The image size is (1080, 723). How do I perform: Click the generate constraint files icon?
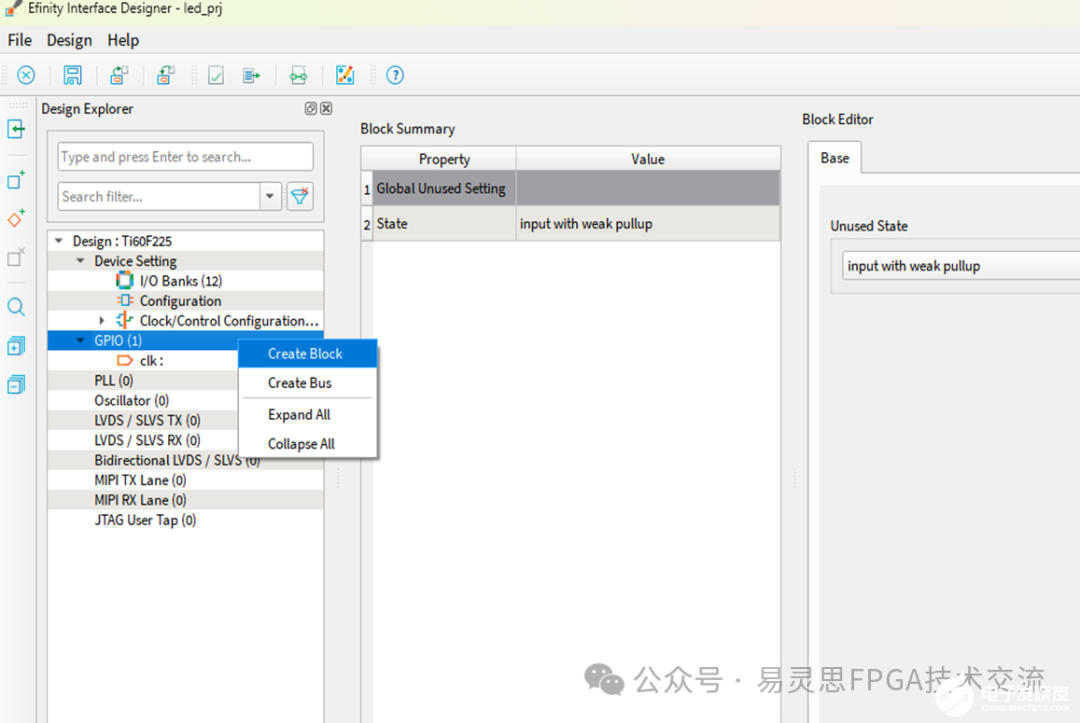tap(251, 75)
